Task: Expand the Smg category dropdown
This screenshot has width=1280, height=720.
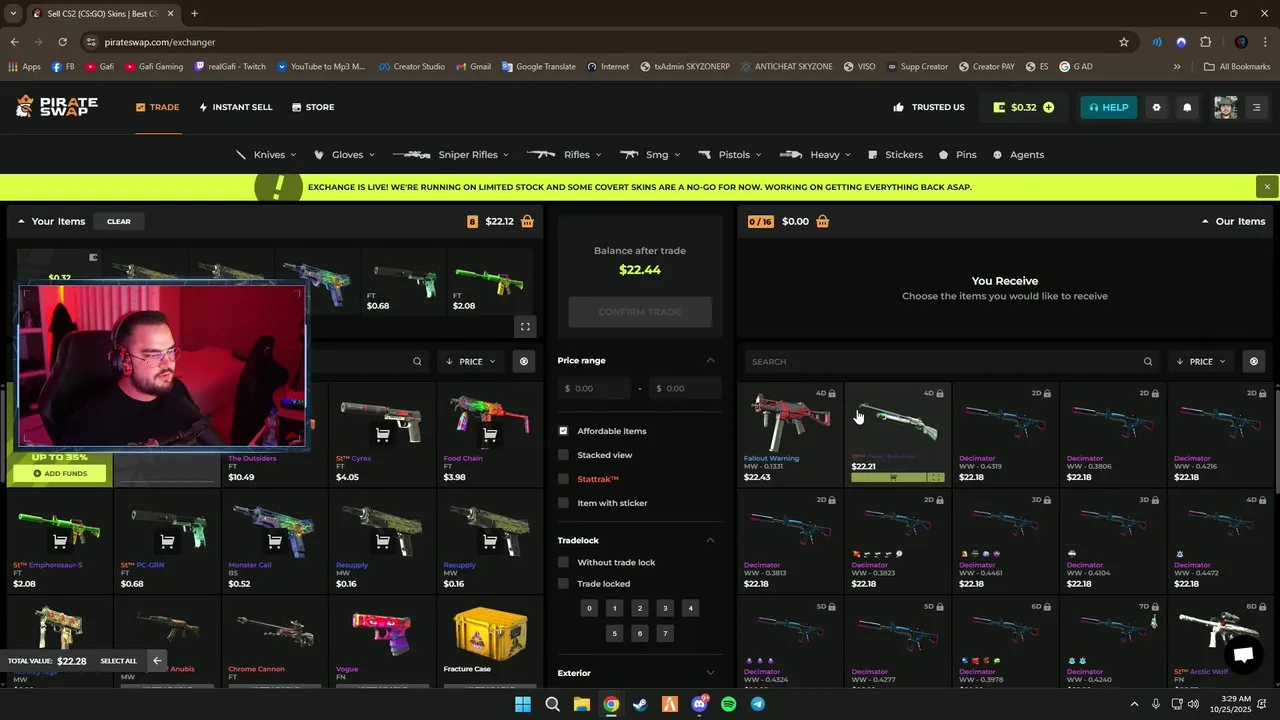Action: point(651,155)
